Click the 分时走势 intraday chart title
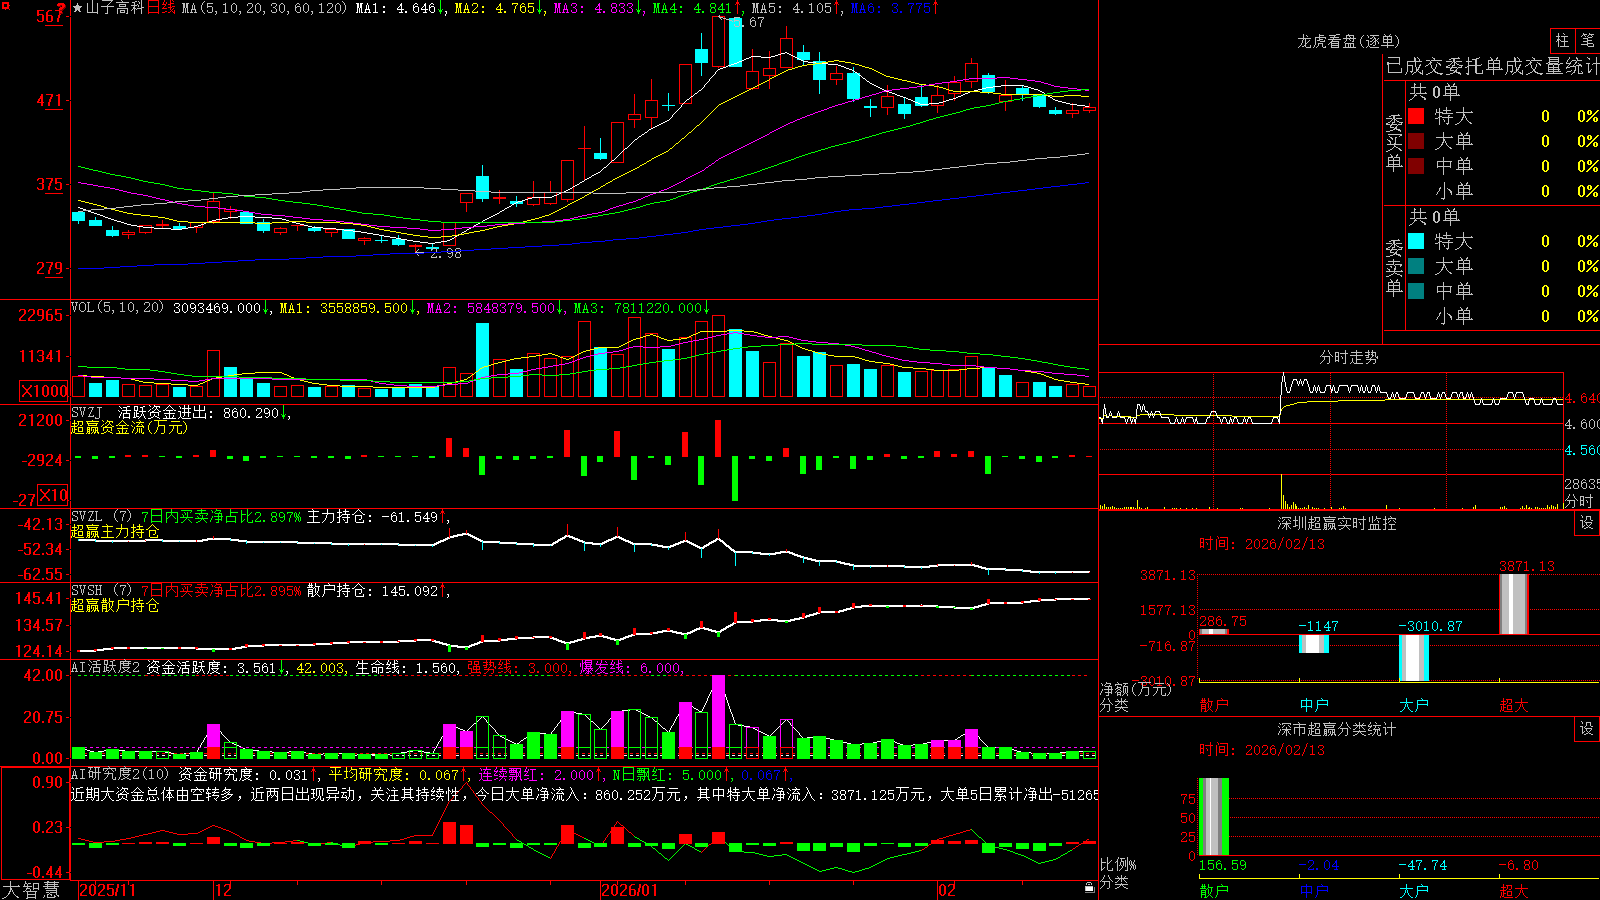 [x=1348, y=357]
